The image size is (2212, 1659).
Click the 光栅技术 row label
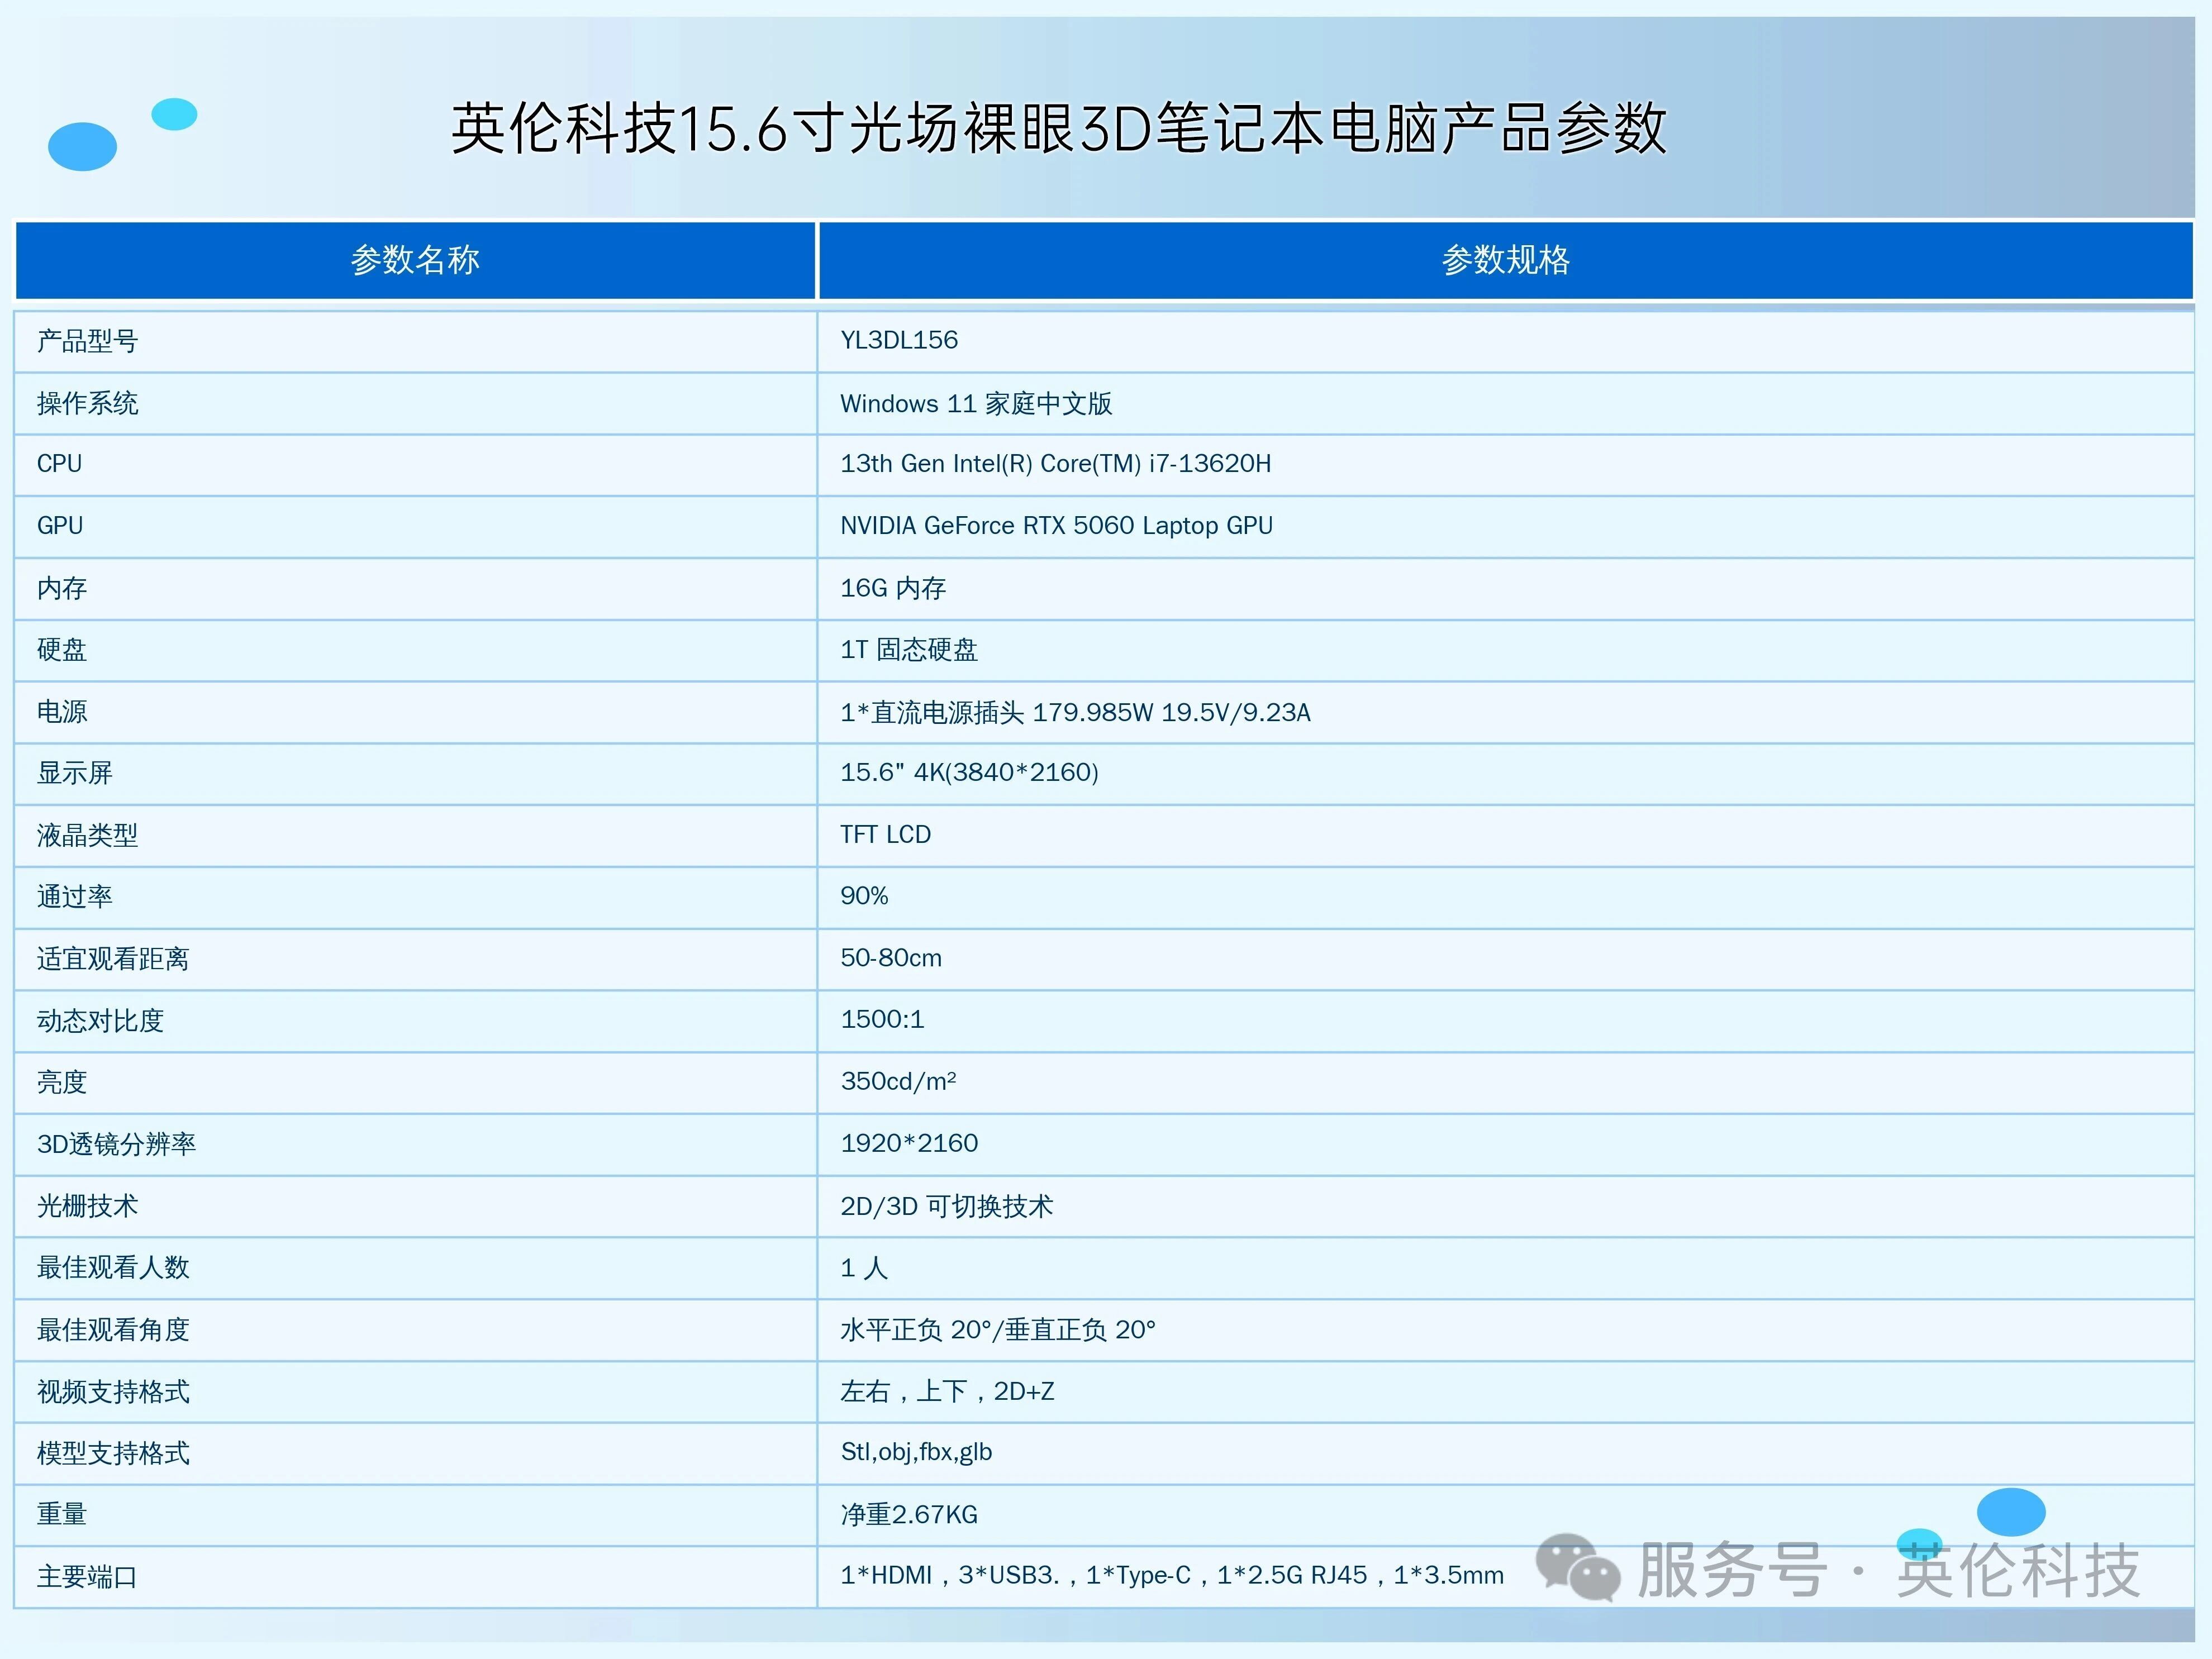point(87,1206)
